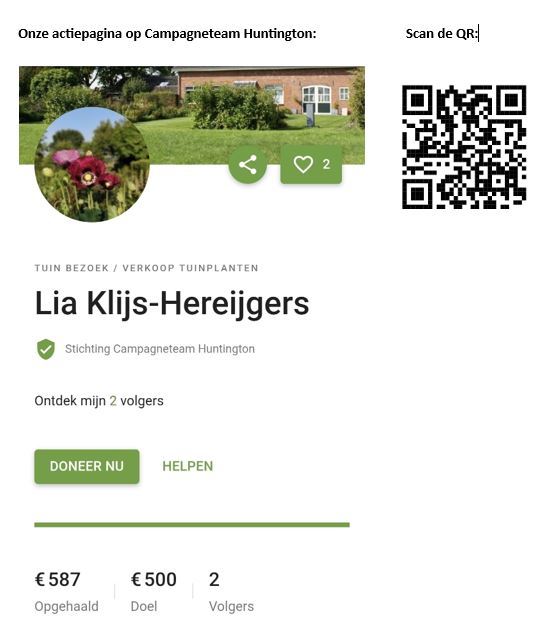This screenshot has height=641, width=540.
Task: Click the HELPEN link
Action: coord(188,466)
